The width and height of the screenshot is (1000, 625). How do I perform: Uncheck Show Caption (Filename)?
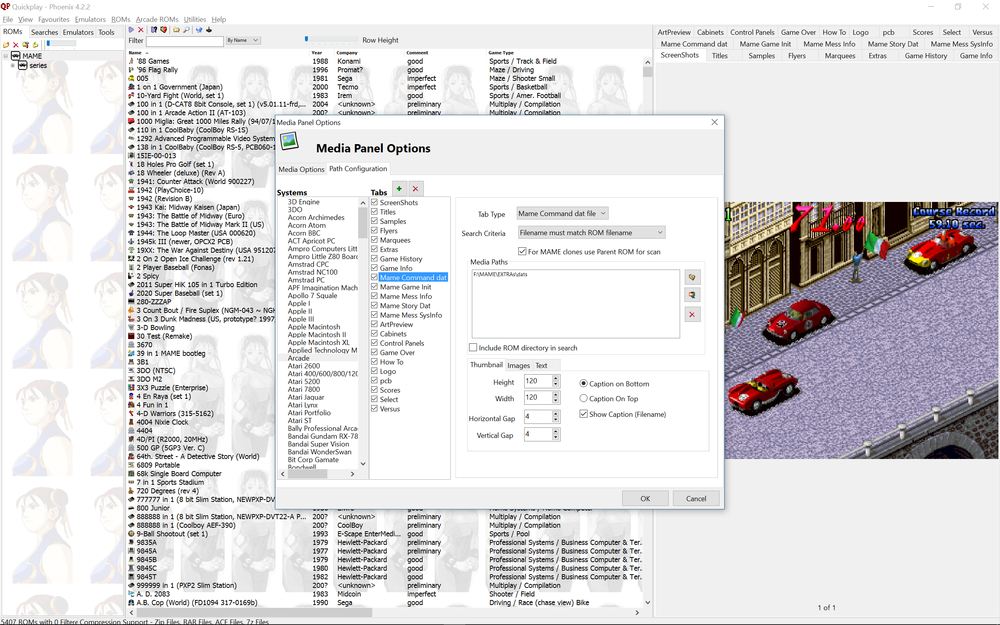[x=584, y=414]
